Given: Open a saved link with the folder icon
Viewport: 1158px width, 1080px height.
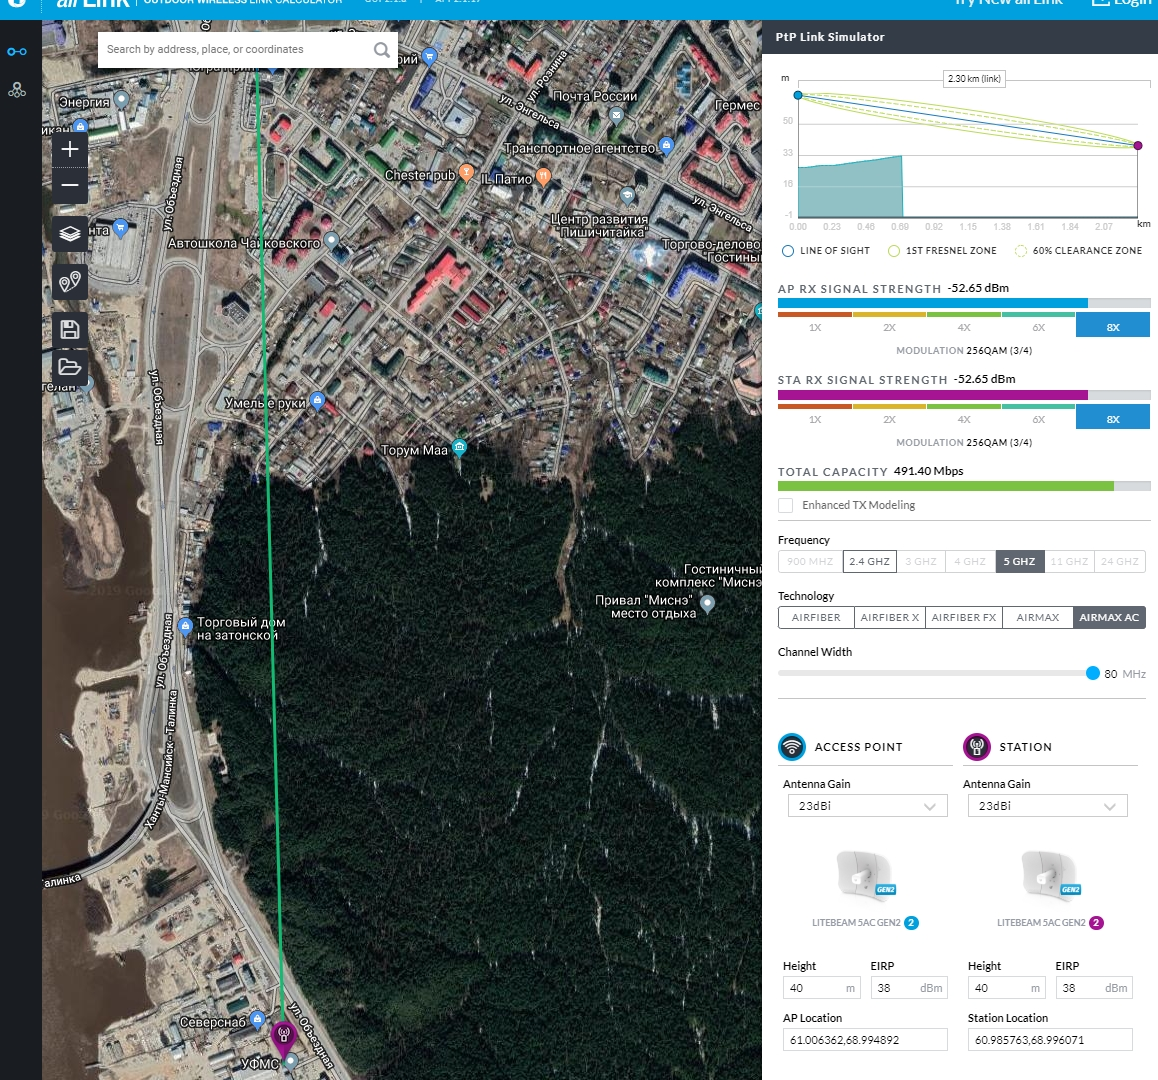Looking at the screenshot, I should pyautogui.click(x=70, y=366).
